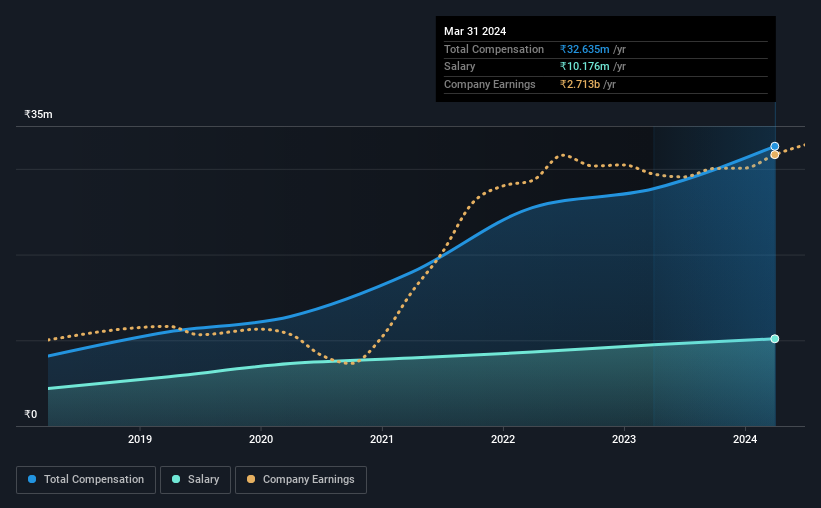The width and height of the screenshot is (821, 508).
Task: Select the teal Salary data point
Action: coord(774,339)
